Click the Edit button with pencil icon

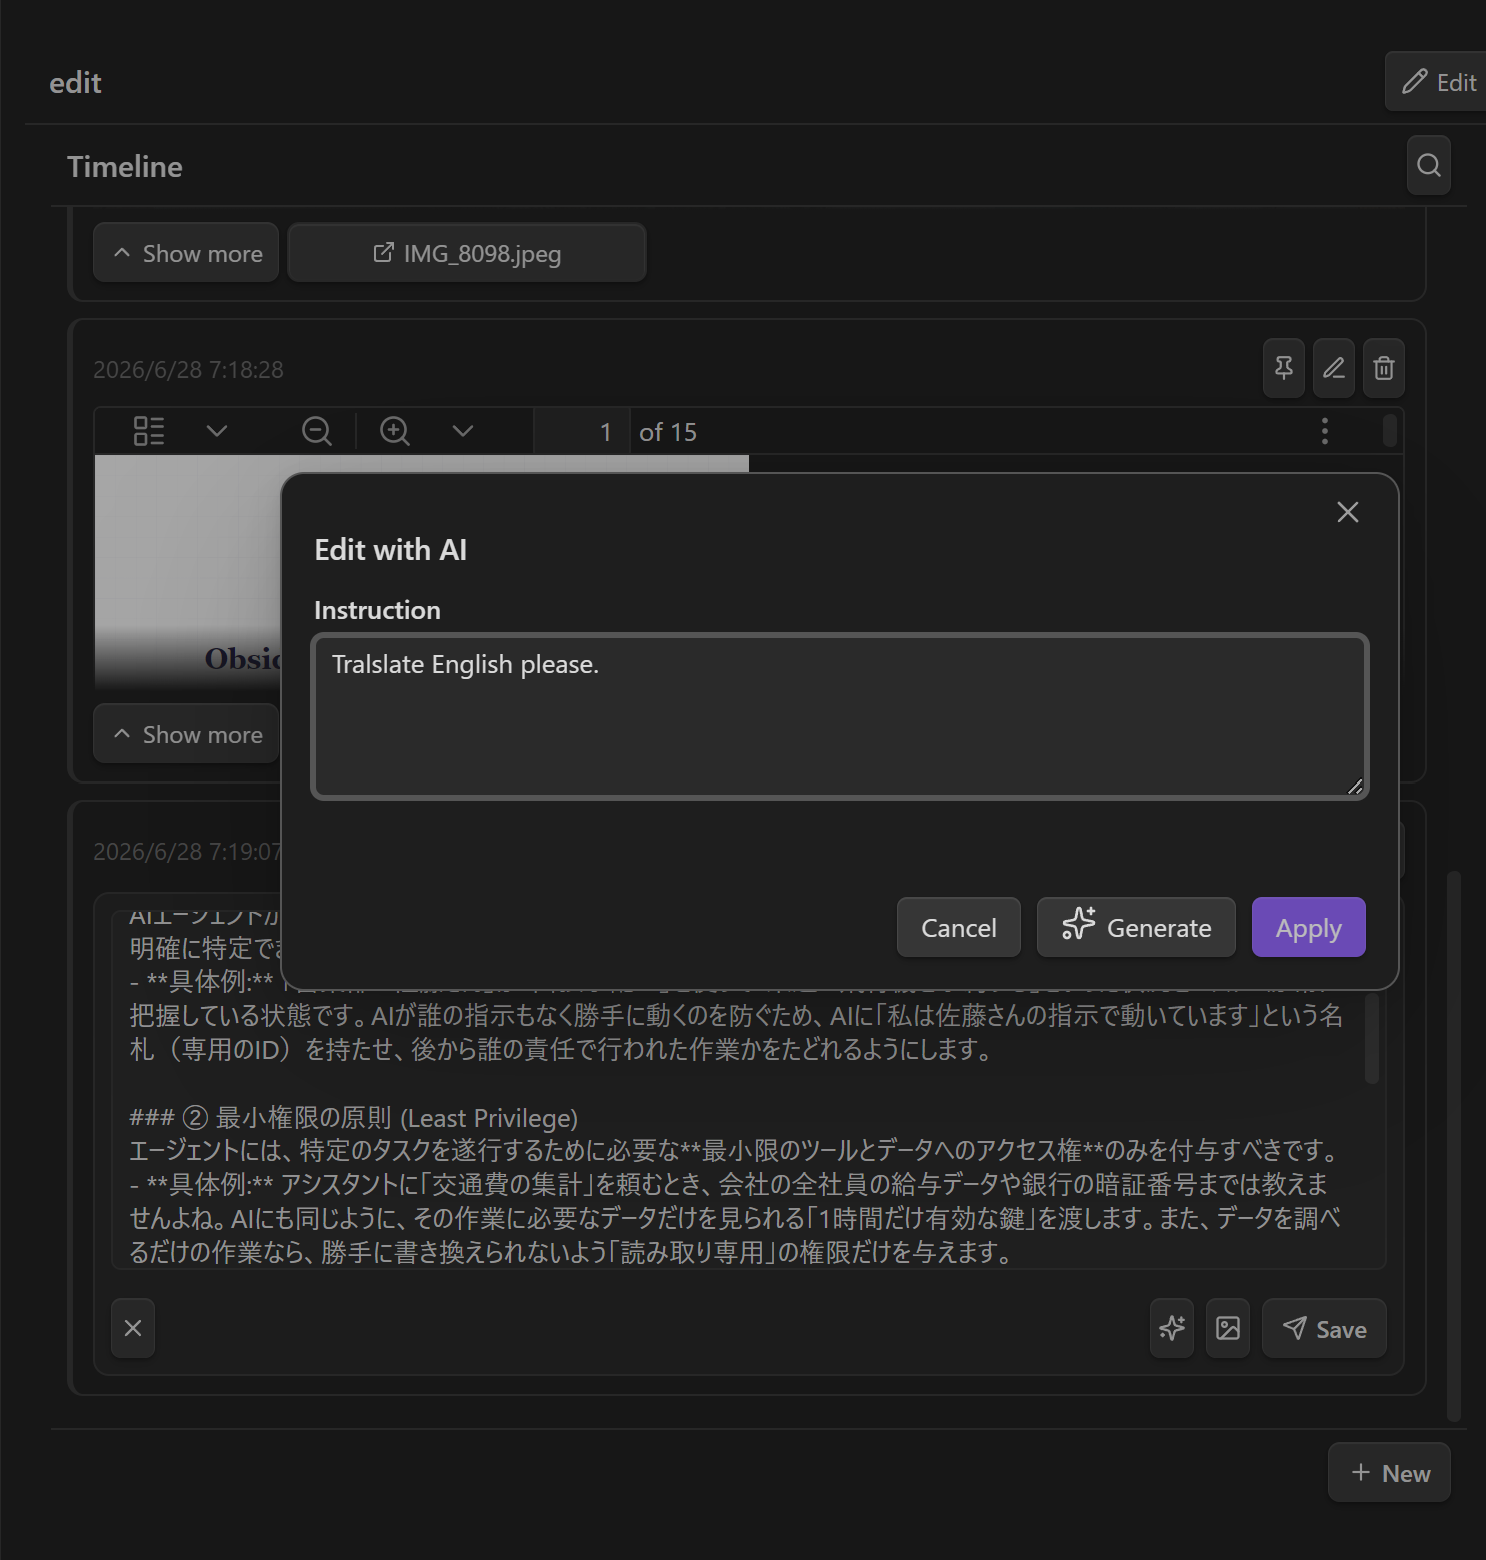tap(1438, 82)
